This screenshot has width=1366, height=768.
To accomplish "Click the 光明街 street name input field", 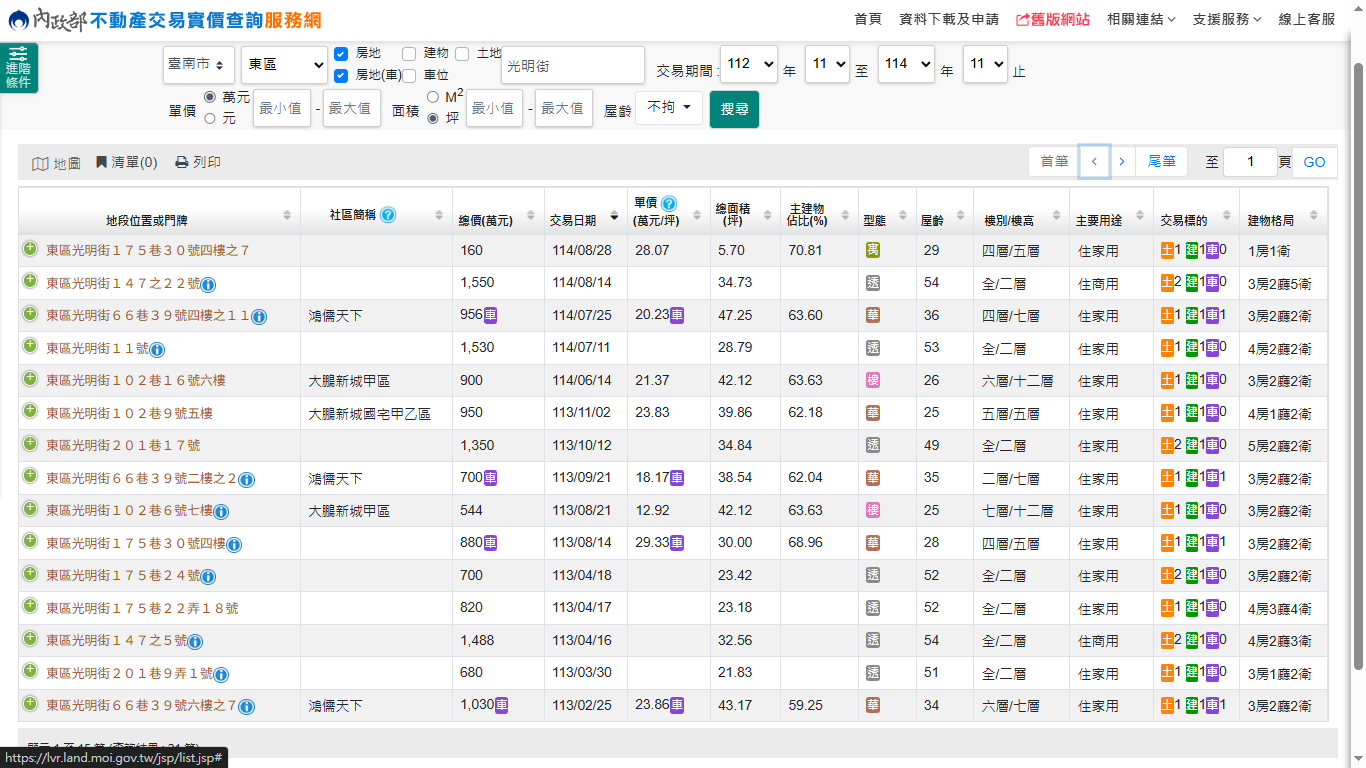I will 573,65.
